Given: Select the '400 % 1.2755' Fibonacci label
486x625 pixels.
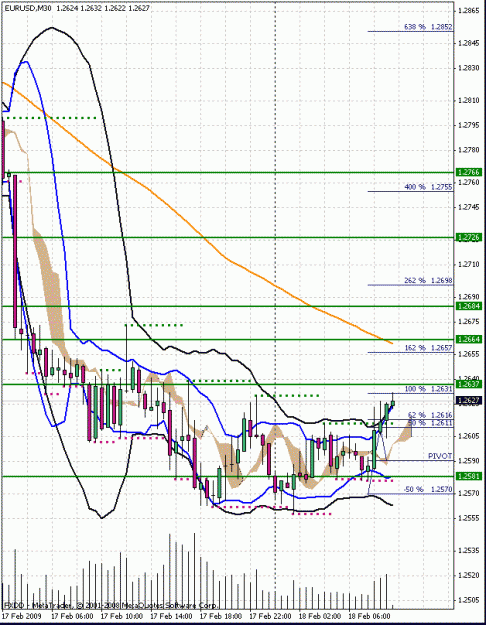Looking at the screenshot, I should tap(428, 187).
